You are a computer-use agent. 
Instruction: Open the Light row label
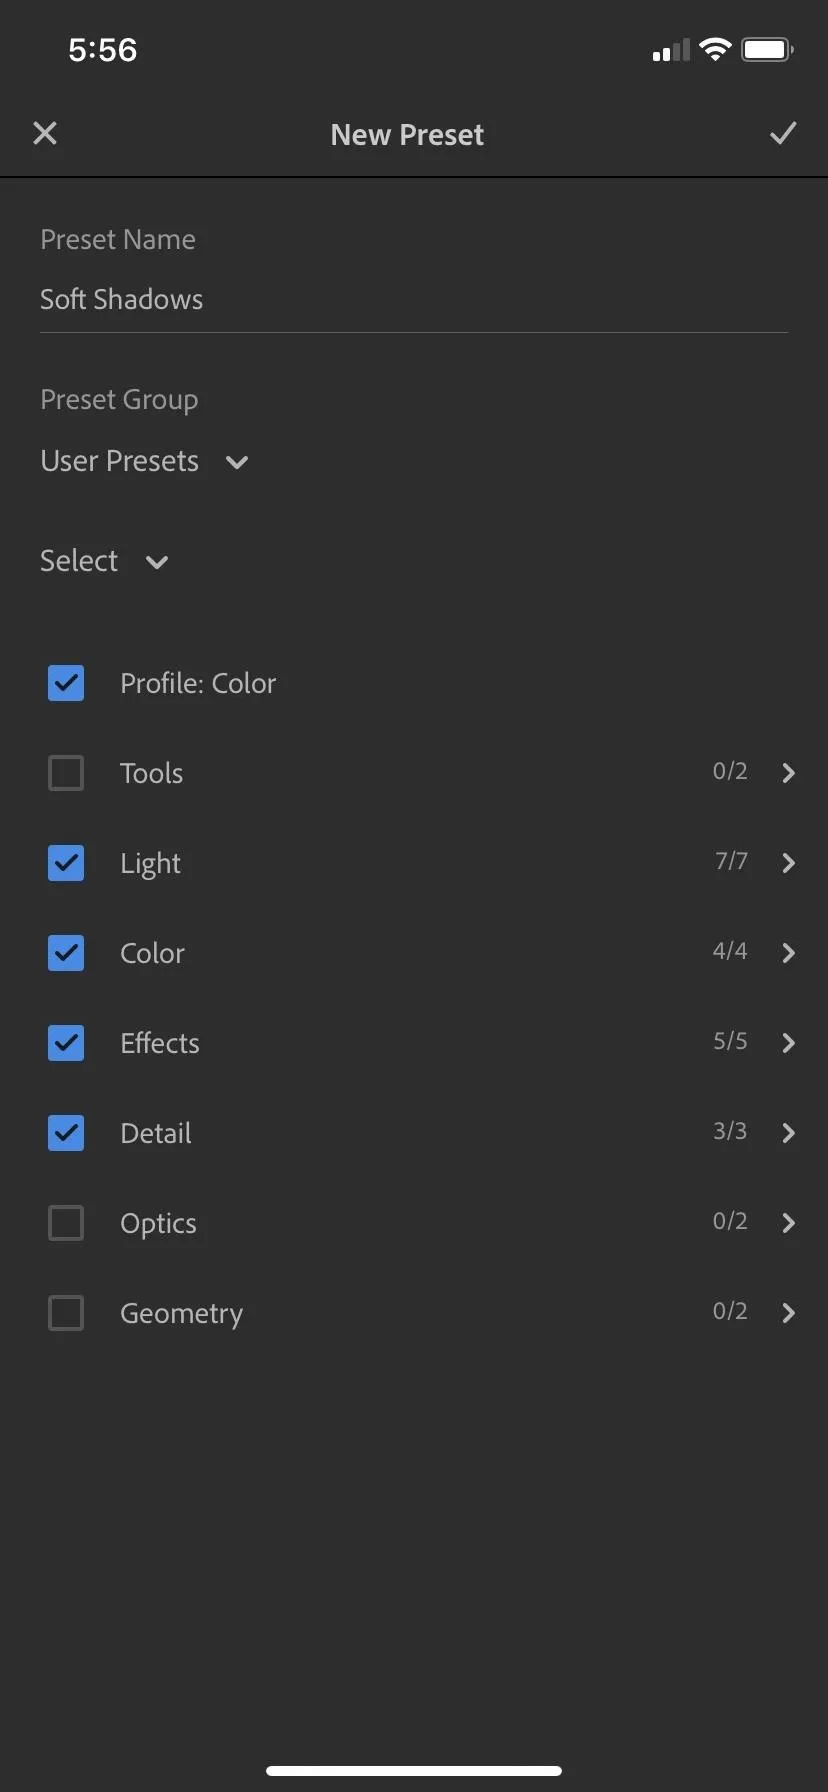pyautogui.click(x=150, y=863)
